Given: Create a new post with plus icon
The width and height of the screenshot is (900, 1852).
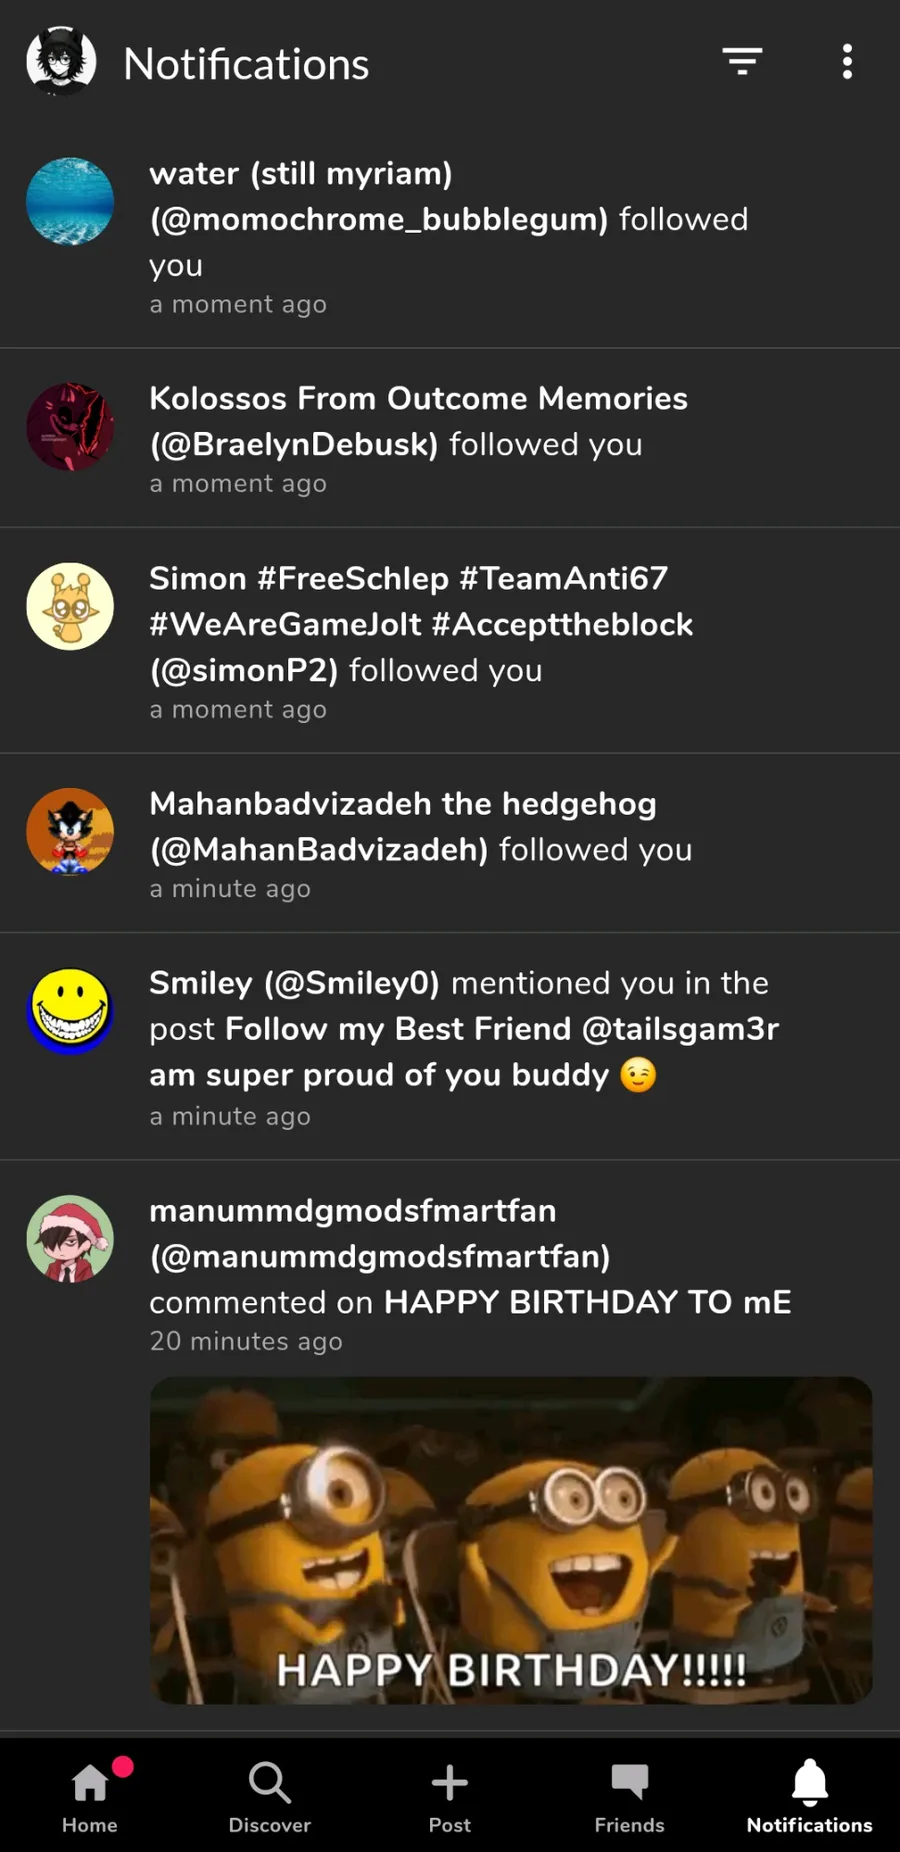Looking at the screenshot, I should [450, 1796].
